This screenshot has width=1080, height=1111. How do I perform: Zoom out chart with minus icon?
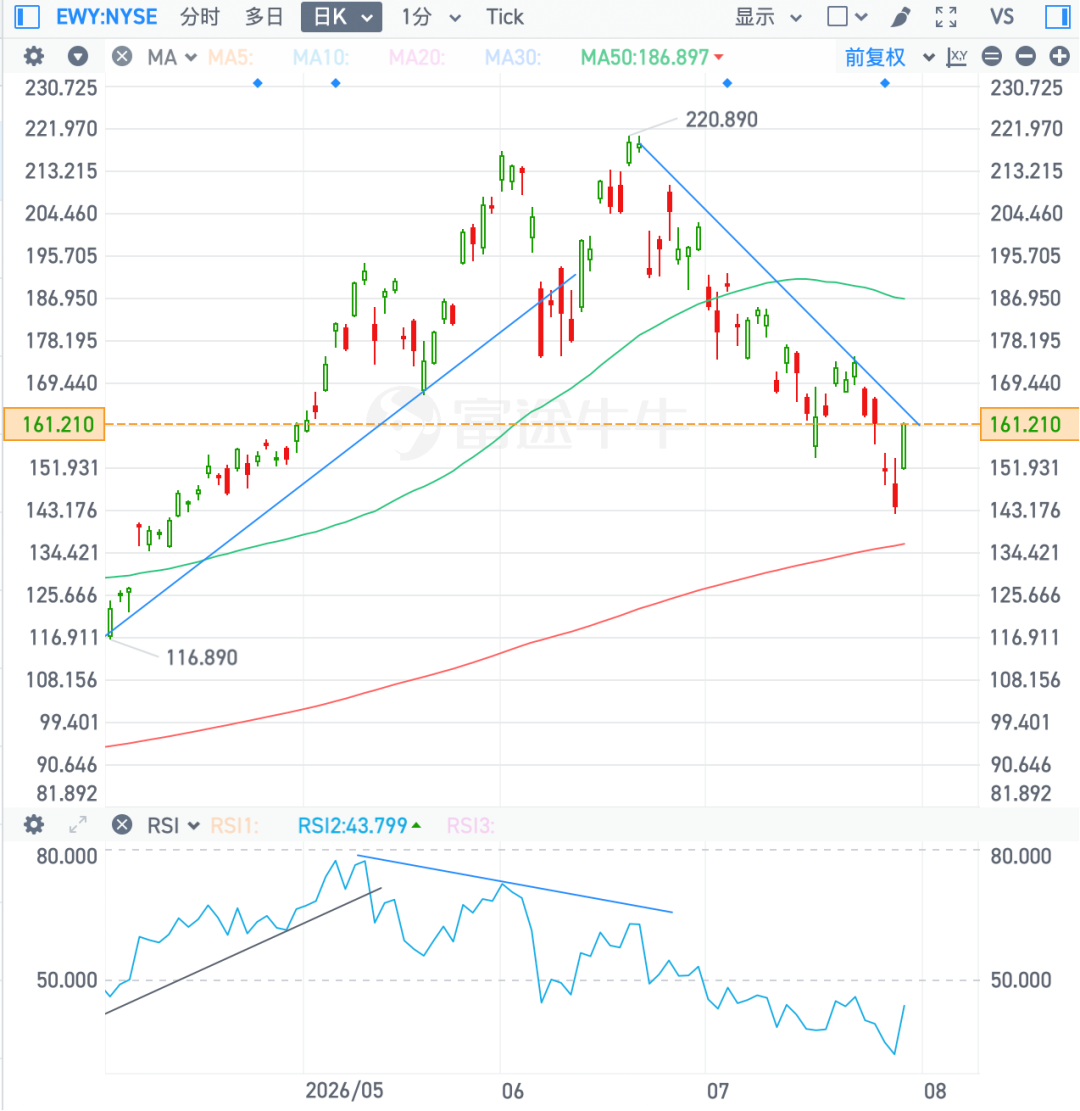pos(1025,56)
